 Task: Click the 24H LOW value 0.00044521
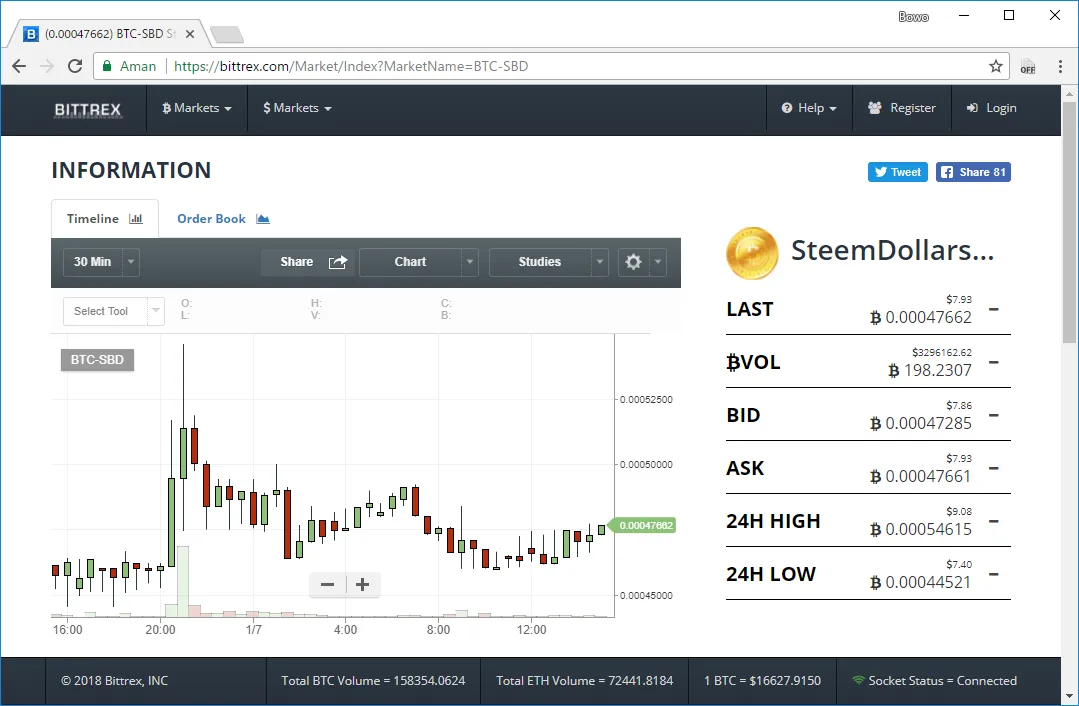click(921, 582)
